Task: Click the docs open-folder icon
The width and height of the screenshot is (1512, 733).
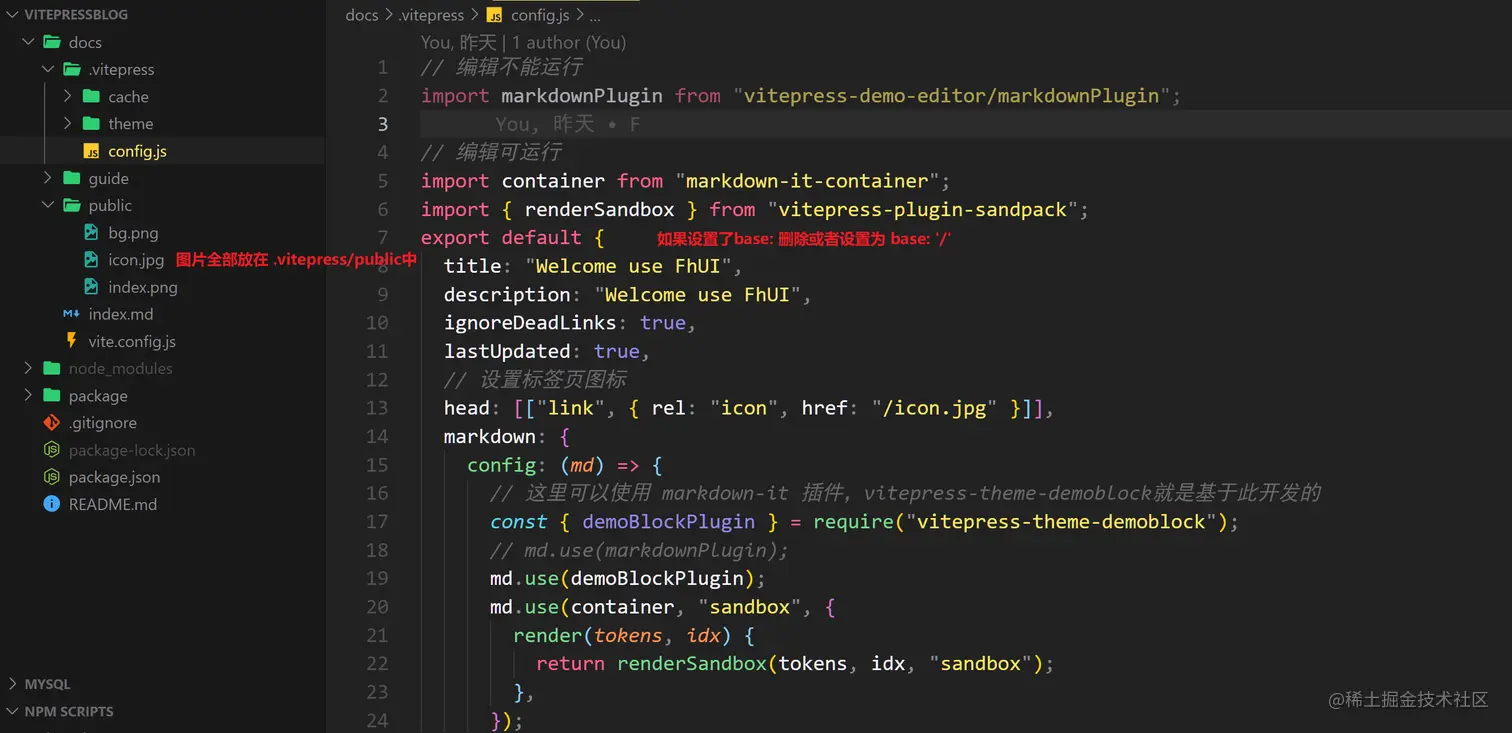Action: pyautogui.click(x=52, y=42)
